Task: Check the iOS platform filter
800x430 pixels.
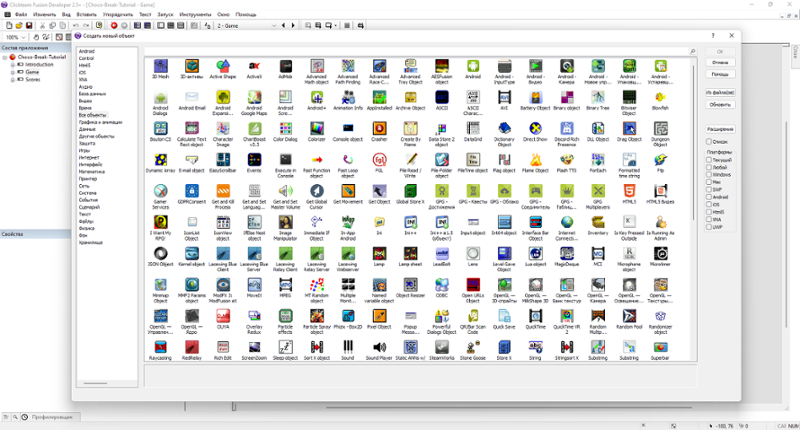Action: click(709, 204)
